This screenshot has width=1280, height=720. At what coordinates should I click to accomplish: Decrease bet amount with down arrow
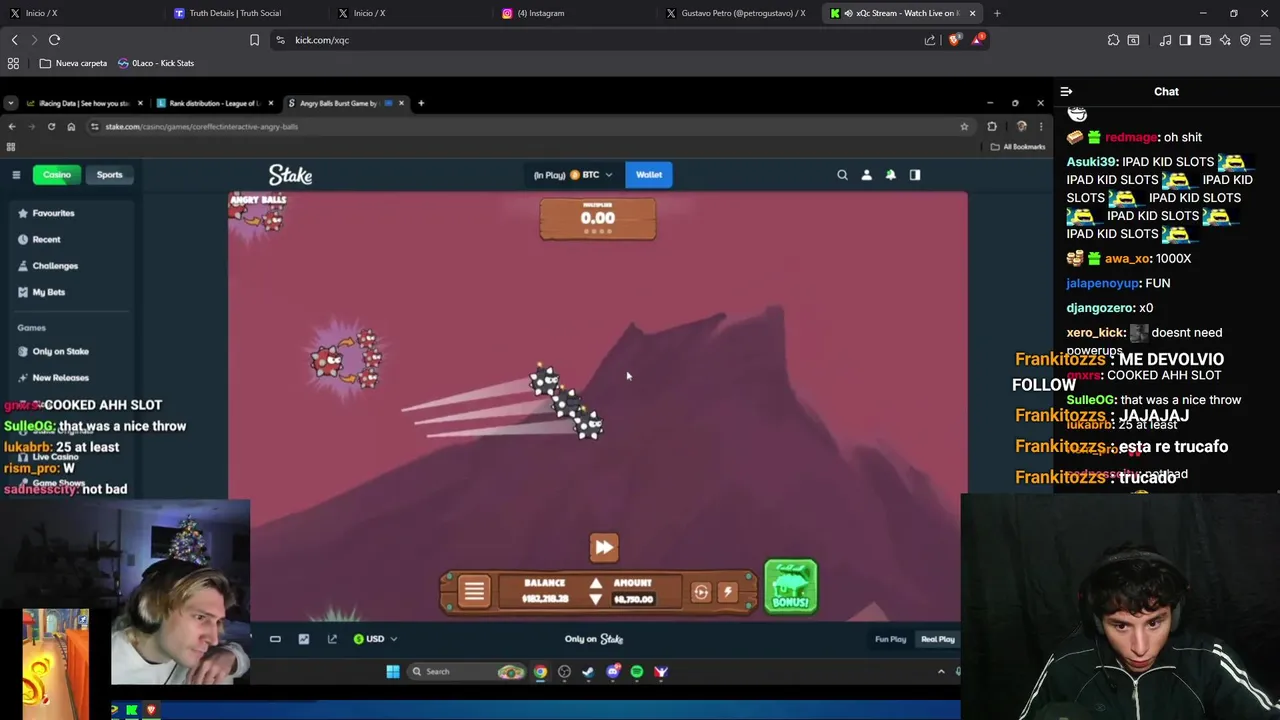pyautogui.click(x=595, y=600)
